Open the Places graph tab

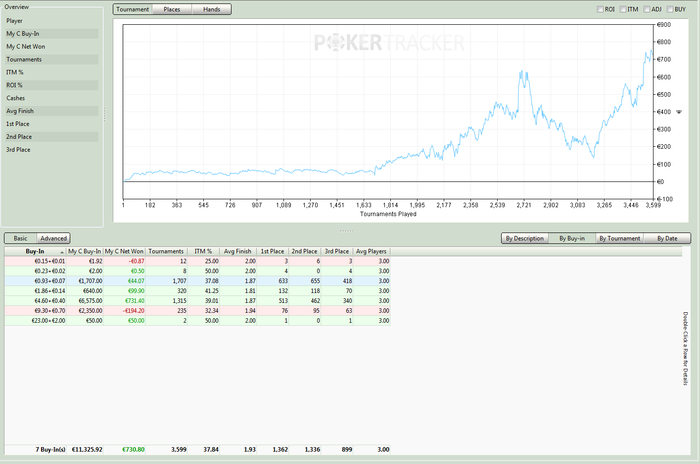[172, 9]
